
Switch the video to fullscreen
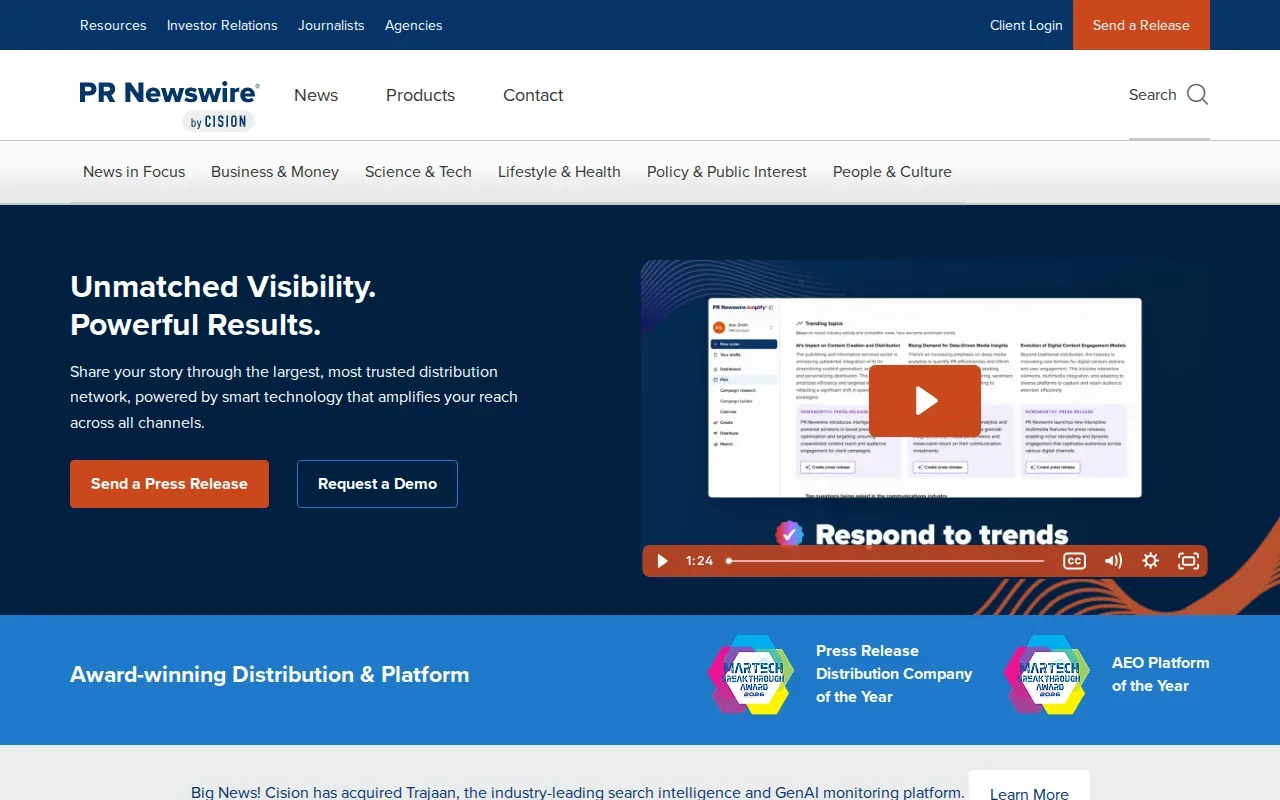click(1188, 561)
